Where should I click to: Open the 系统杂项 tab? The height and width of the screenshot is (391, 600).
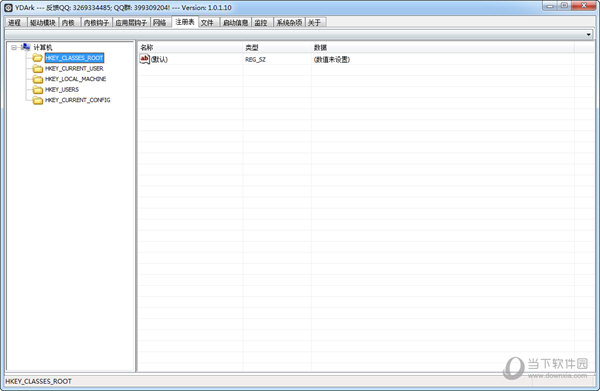click(289, 23)
